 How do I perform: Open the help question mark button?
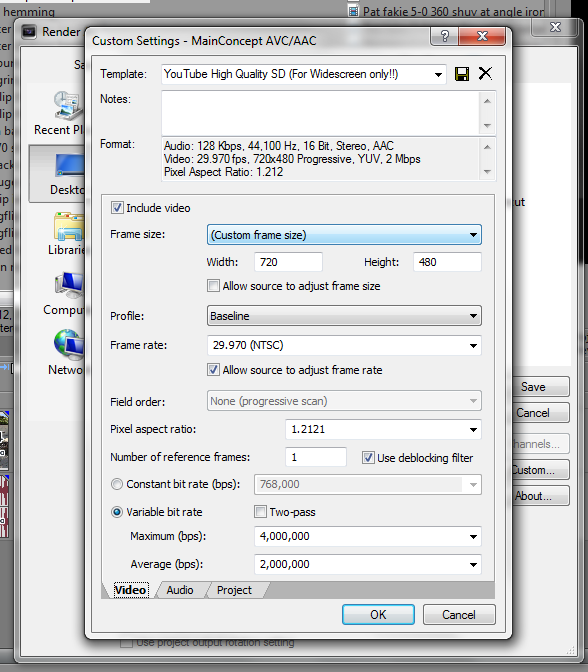[x=444, y=36]
